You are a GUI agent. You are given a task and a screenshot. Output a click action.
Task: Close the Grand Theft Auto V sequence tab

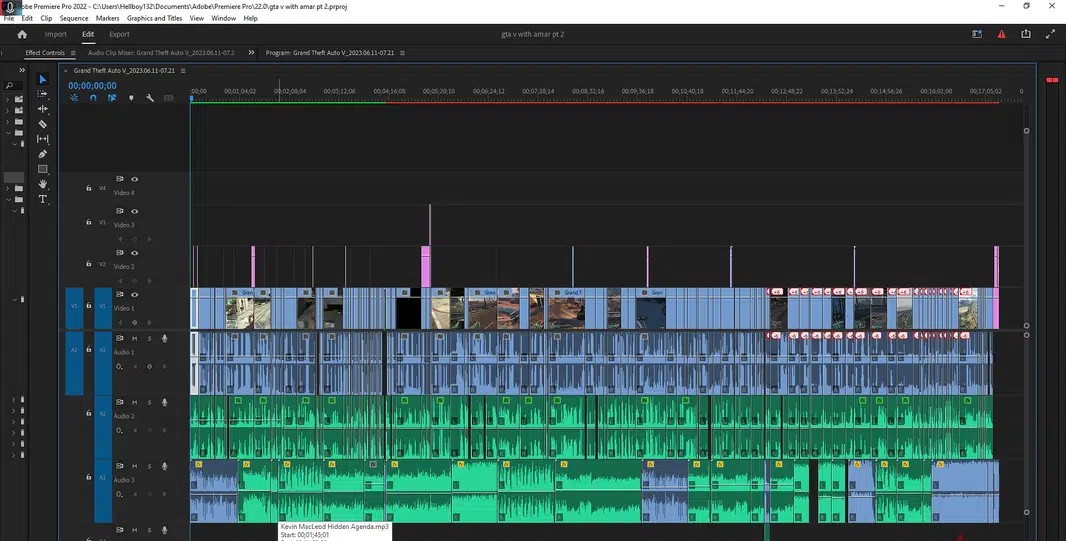point(66,71)
